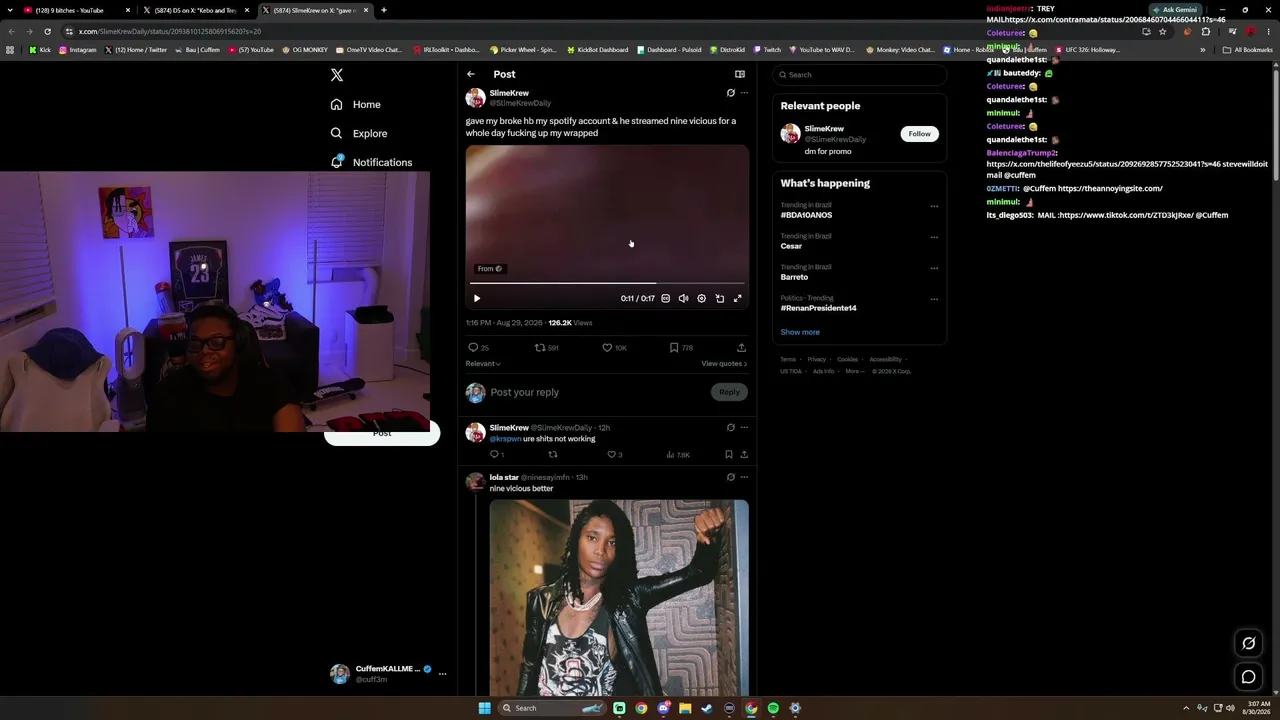Image resolution: width=1280 pixels, height=720 pixels.
Task: Open Steam from the taskbar
Action: [x=707, y=708]
